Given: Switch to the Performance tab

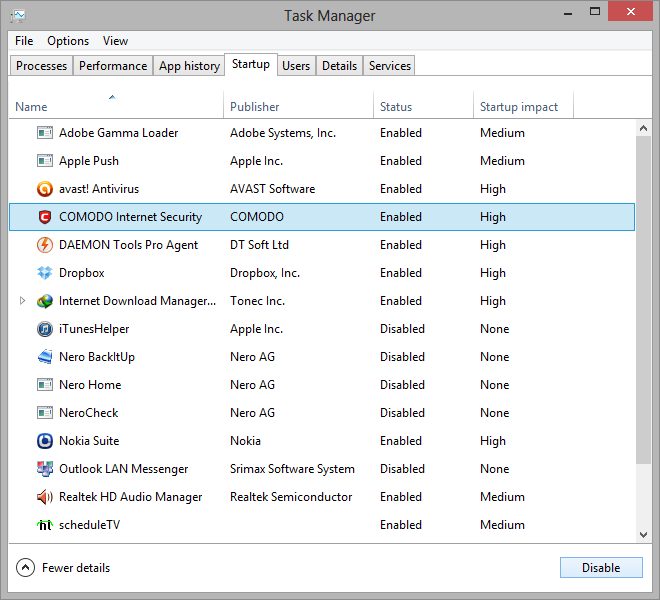Looking at the screenshot, I should pos(113,66).
